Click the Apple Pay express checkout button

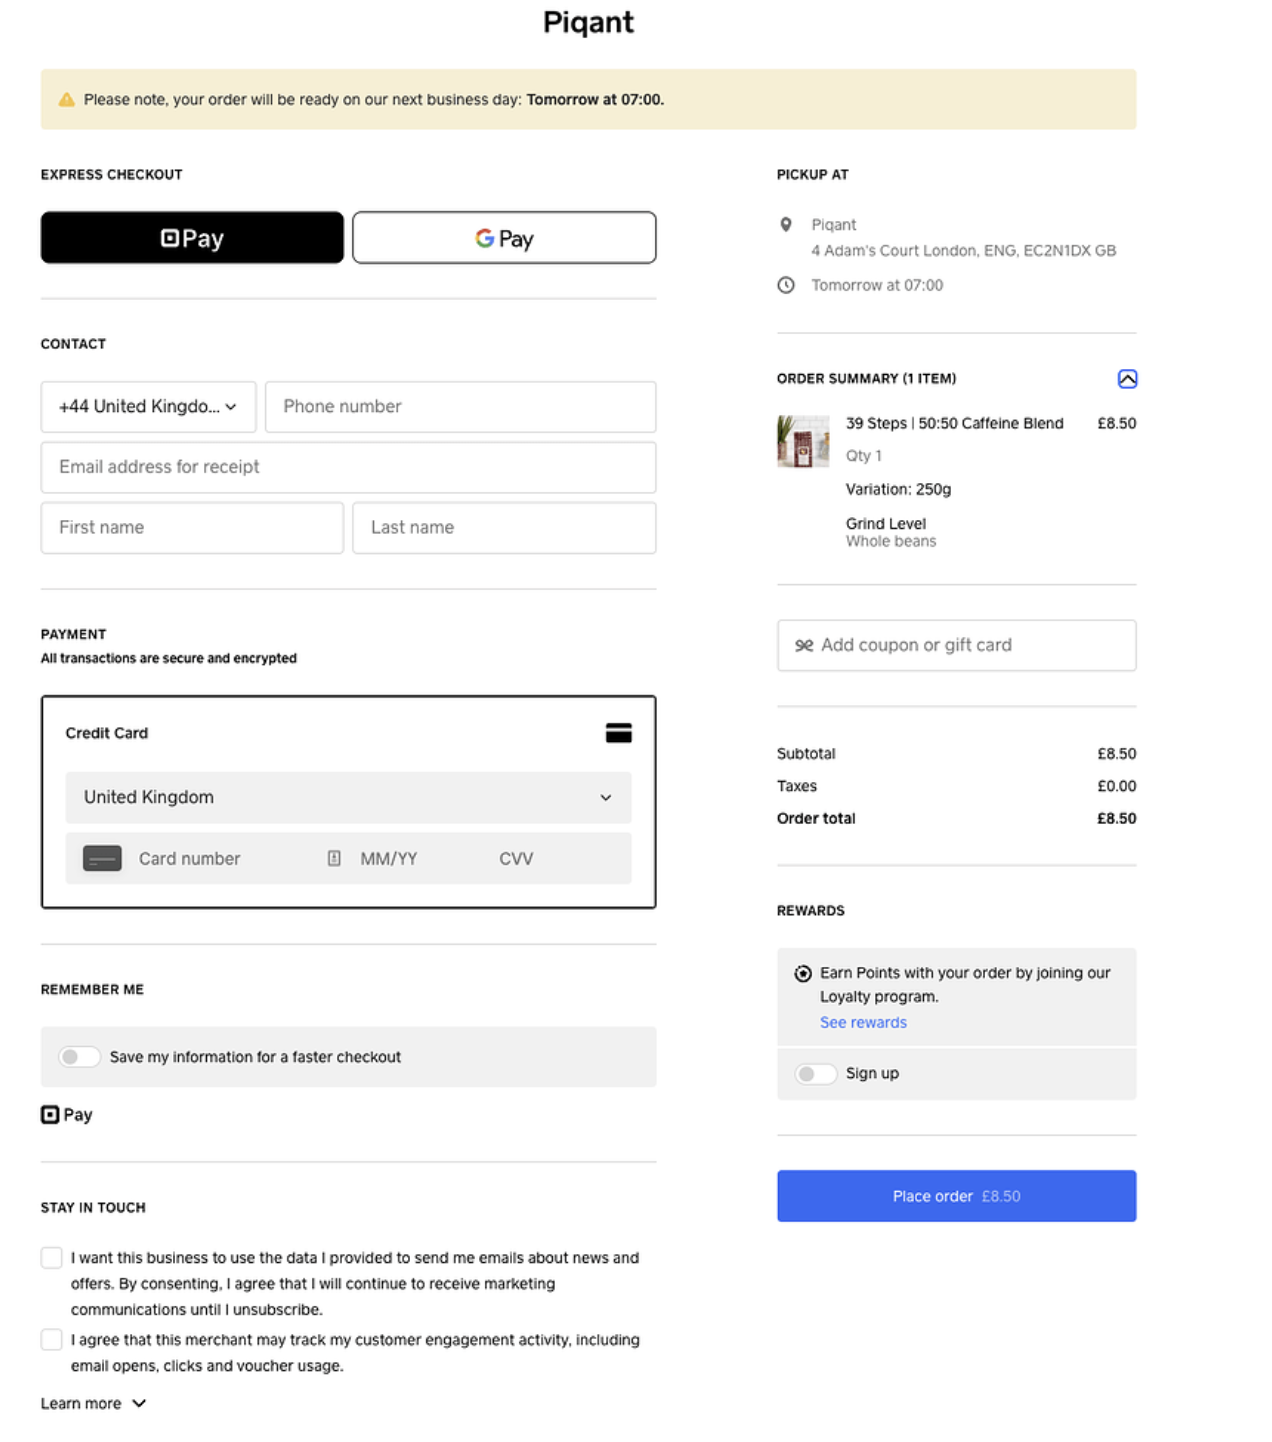(191, 237)
